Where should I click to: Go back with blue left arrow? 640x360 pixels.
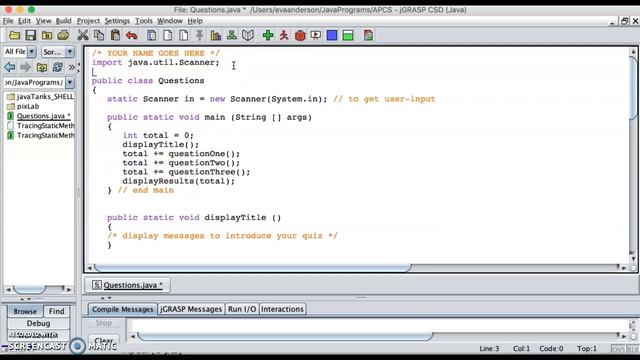(x=10, y=67)
